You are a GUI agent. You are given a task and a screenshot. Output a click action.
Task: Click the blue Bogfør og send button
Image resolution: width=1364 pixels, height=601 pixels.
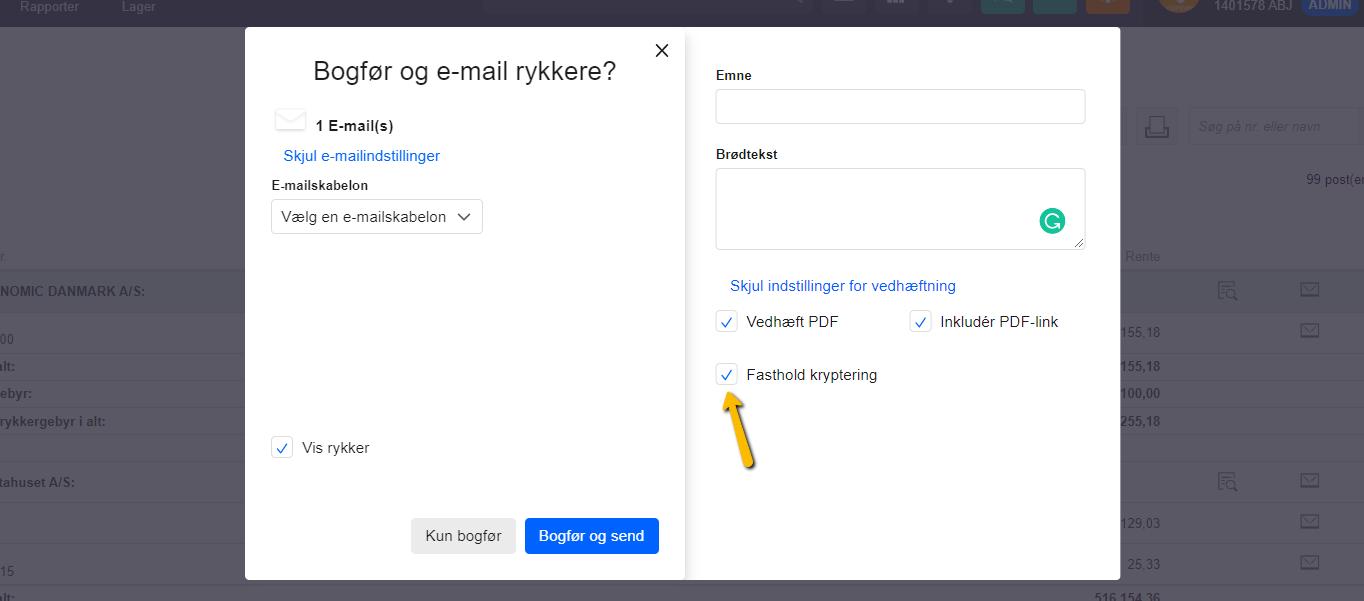[591, 535]
